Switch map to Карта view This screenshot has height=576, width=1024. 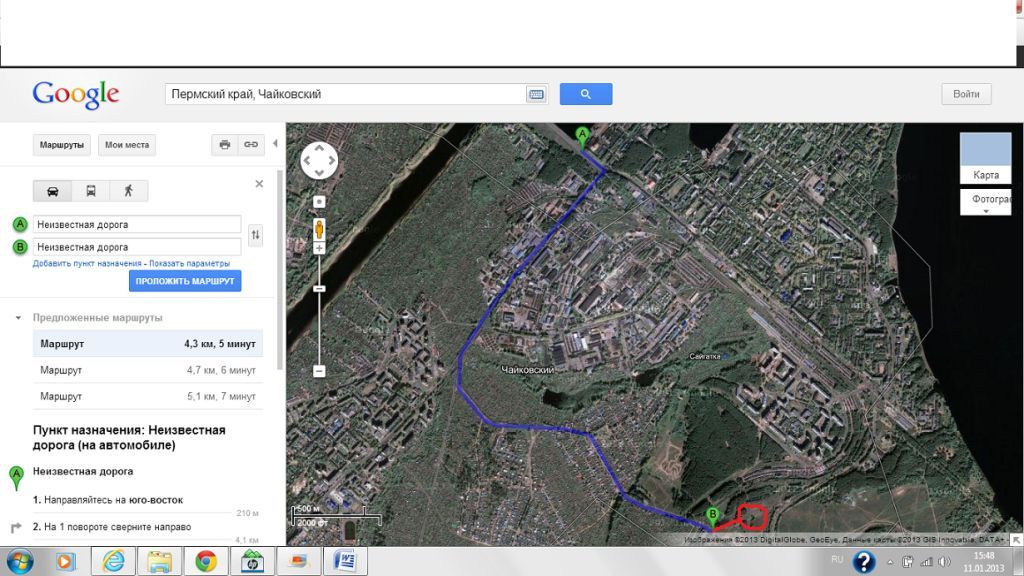[x=985, y=157]
